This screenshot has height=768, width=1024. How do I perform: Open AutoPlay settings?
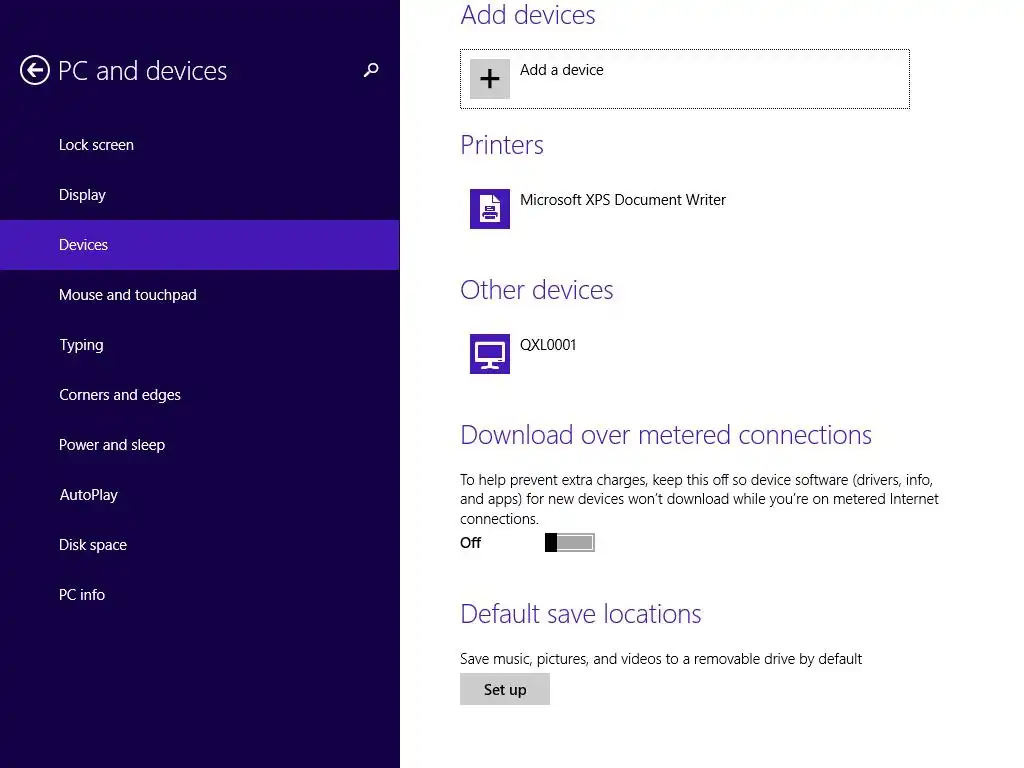[88, 495]
